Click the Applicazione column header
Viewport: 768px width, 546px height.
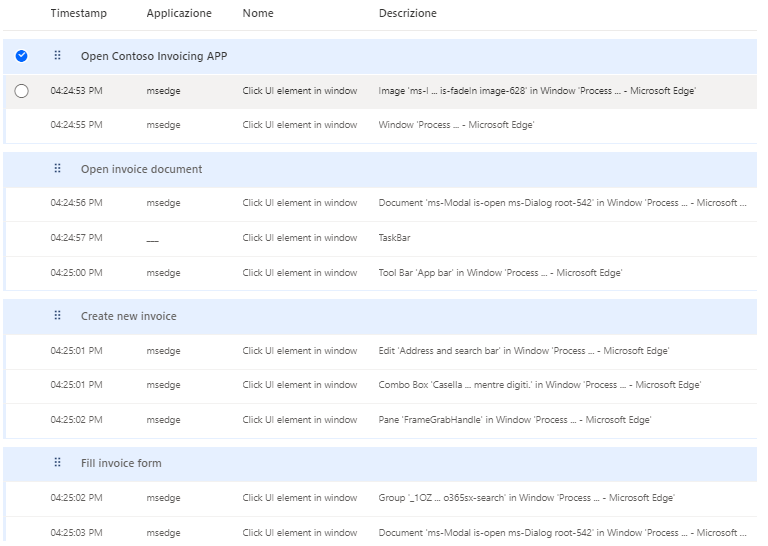[179, 14]
